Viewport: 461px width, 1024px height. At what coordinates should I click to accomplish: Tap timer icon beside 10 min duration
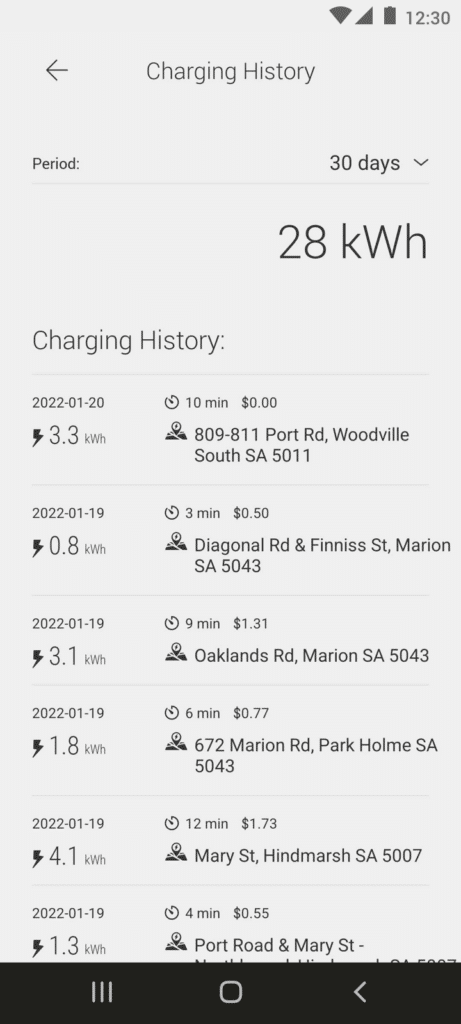point(172,403)
